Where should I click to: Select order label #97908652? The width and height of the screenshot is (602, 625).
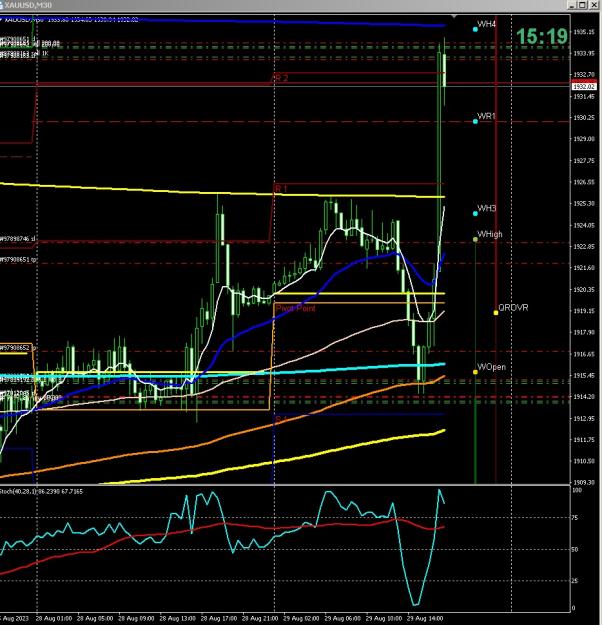[x=16, y=348]
